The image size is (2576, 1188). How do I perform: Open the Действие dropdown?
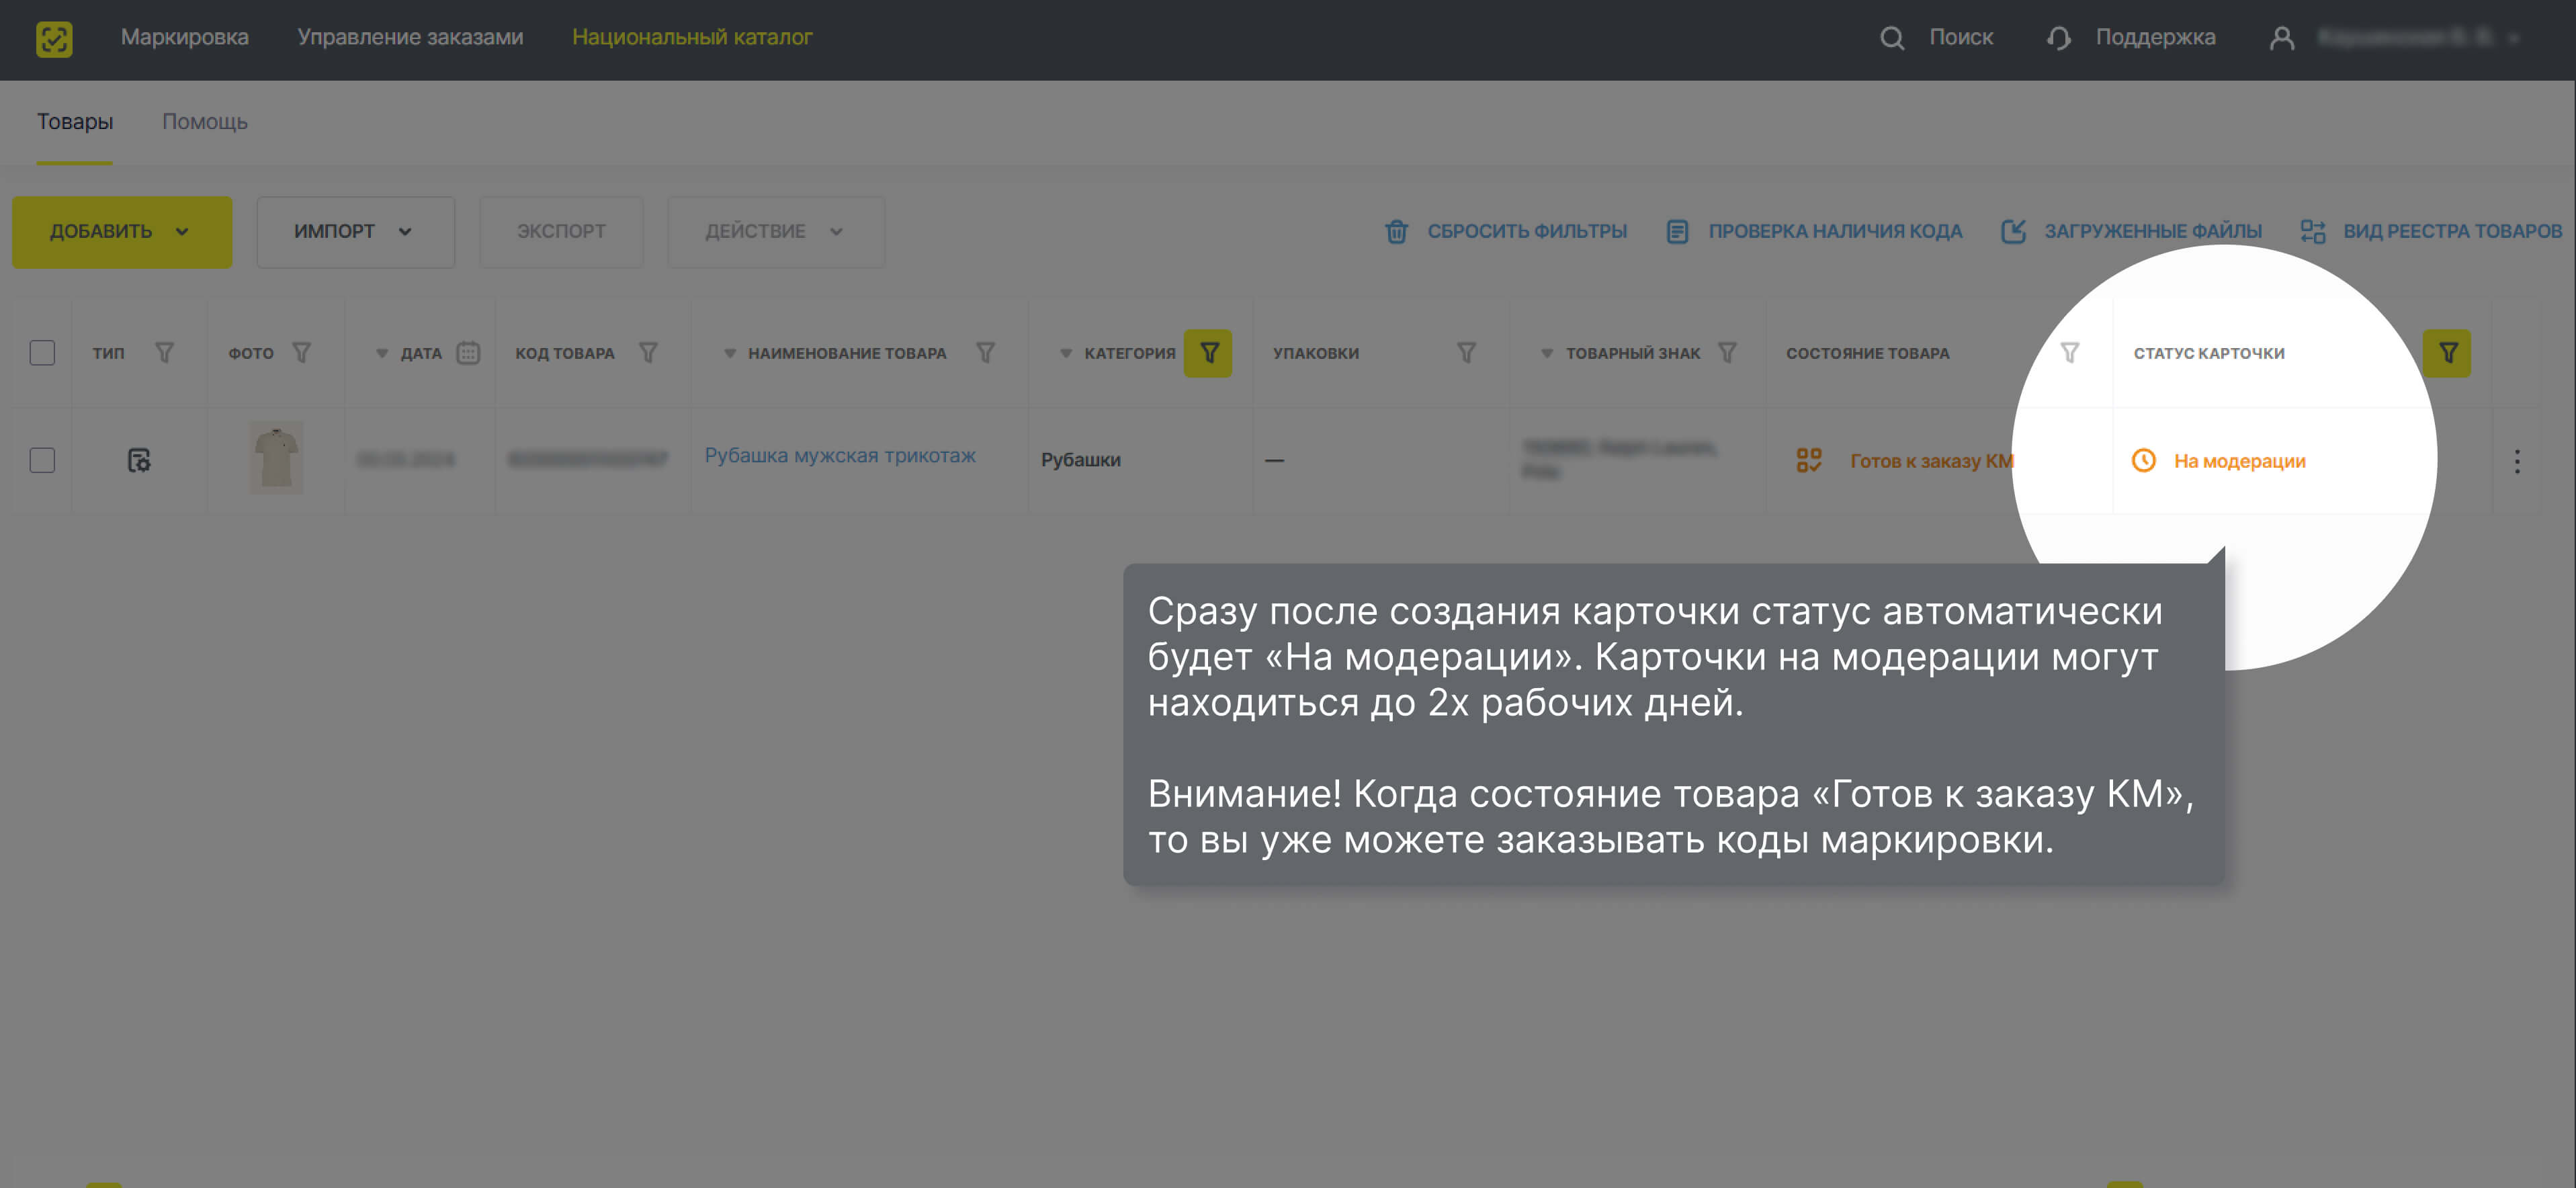pos(775,231)
